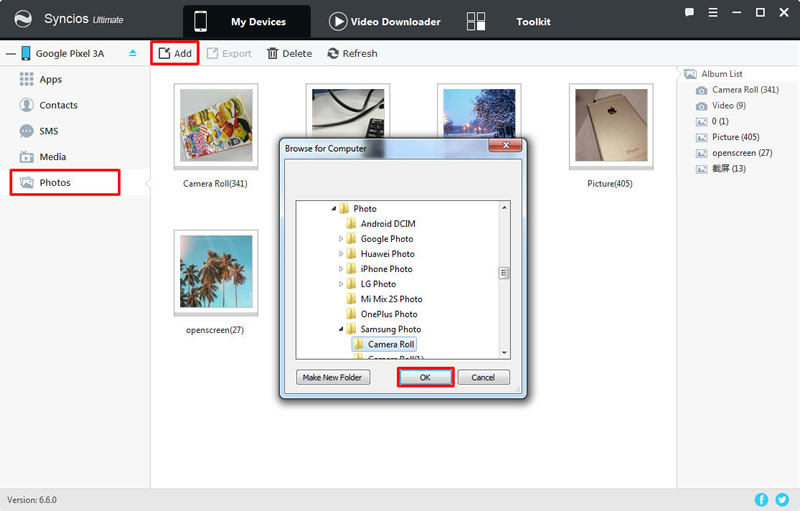
Task: Click the Refresh toolbar button
Action: tap(353, 53)
